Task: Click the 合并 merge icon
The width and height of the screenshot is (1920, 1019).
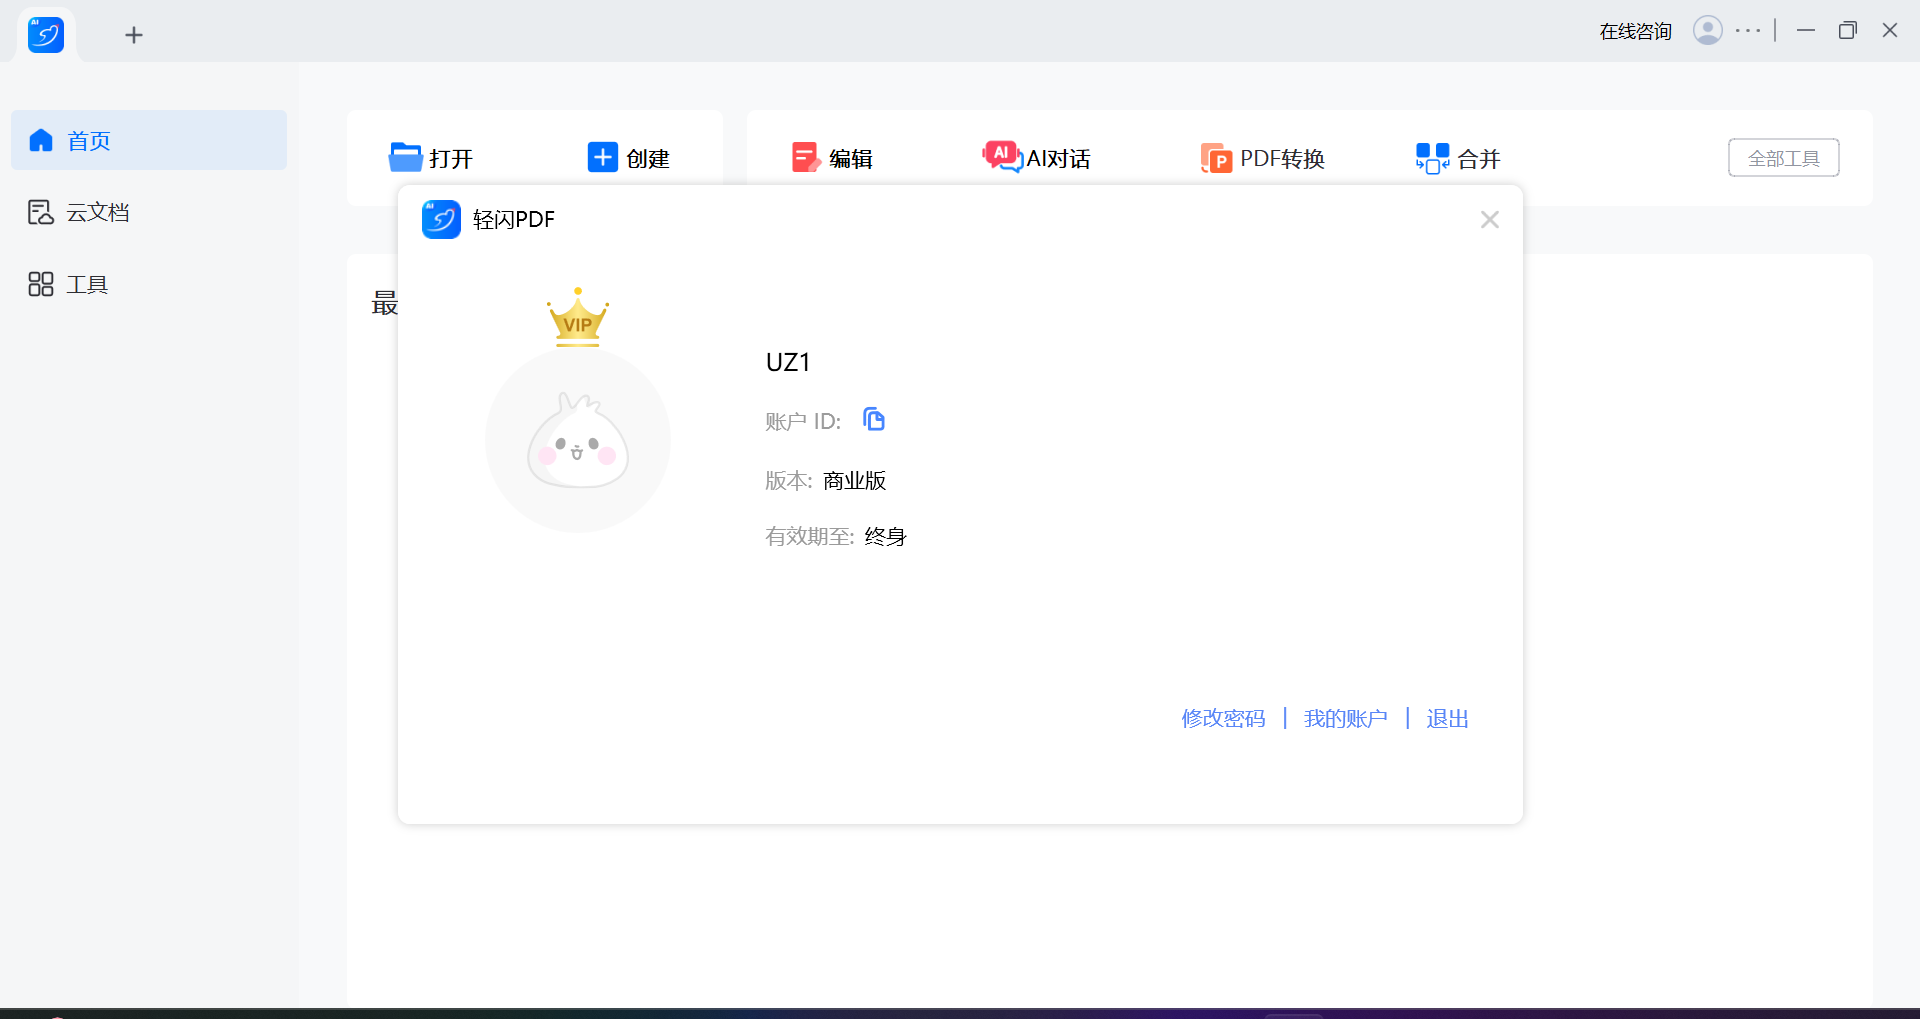Action: tap(1432, 158)
